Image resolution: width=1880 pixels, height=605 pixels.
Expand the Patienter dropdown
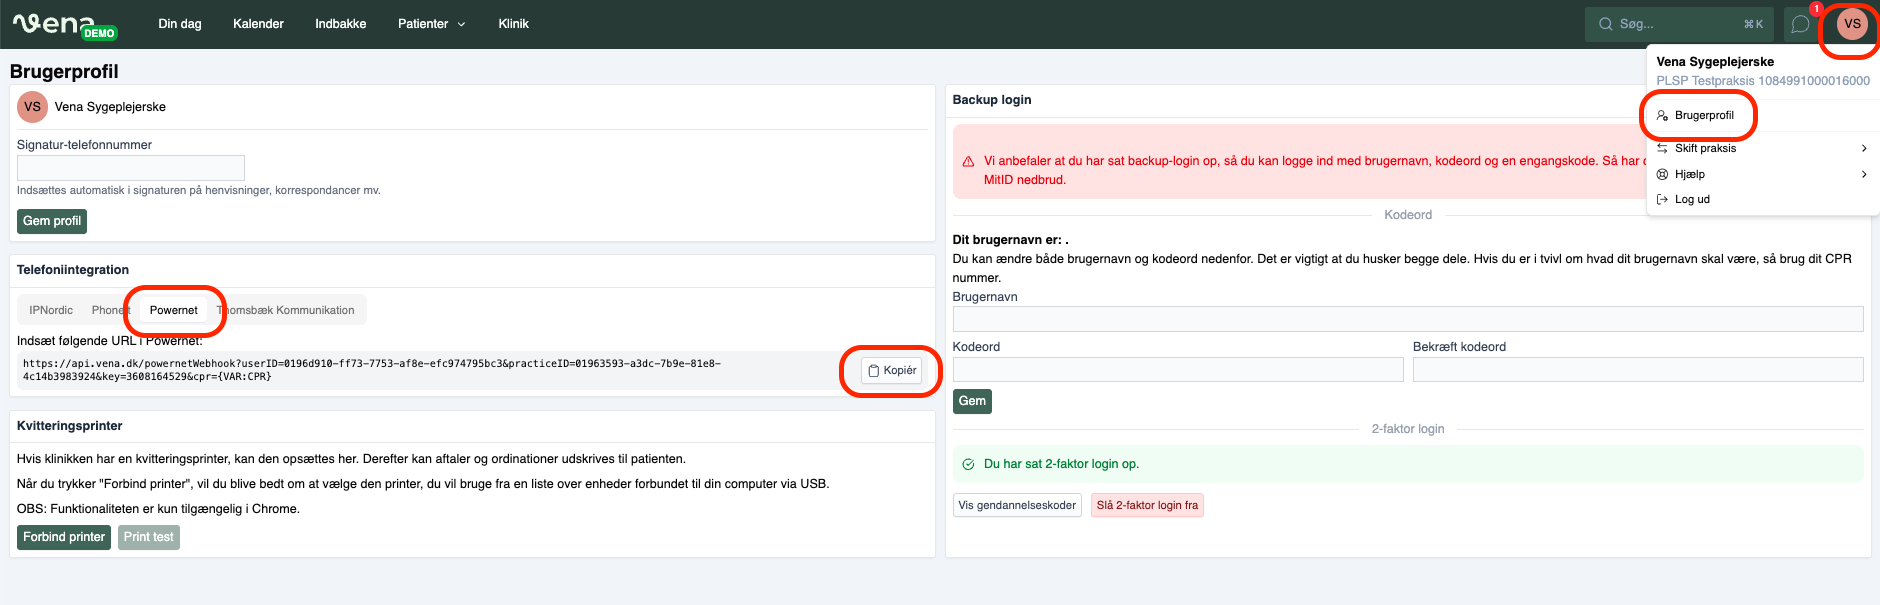pos(432,24)
